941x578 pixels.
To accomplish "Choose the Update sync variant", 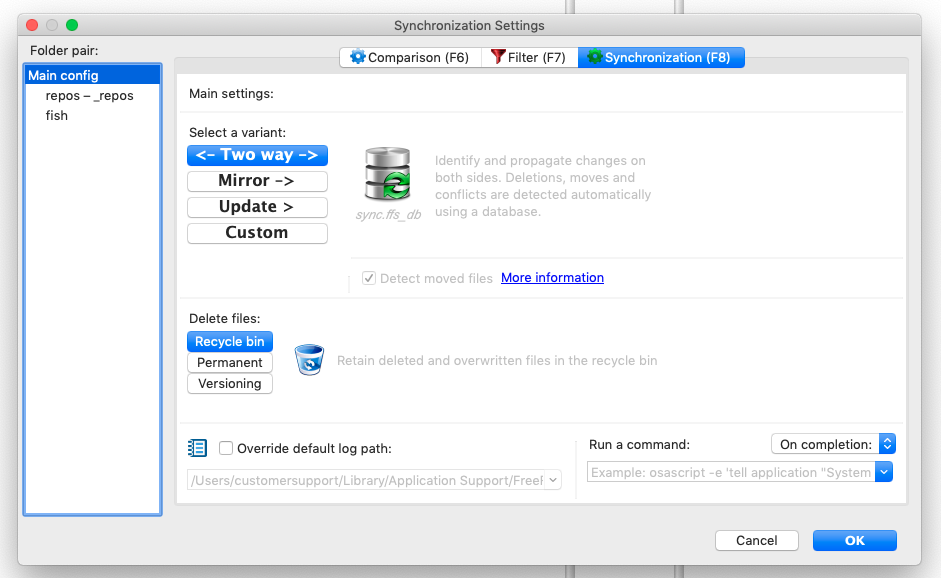I will [257, 206].
